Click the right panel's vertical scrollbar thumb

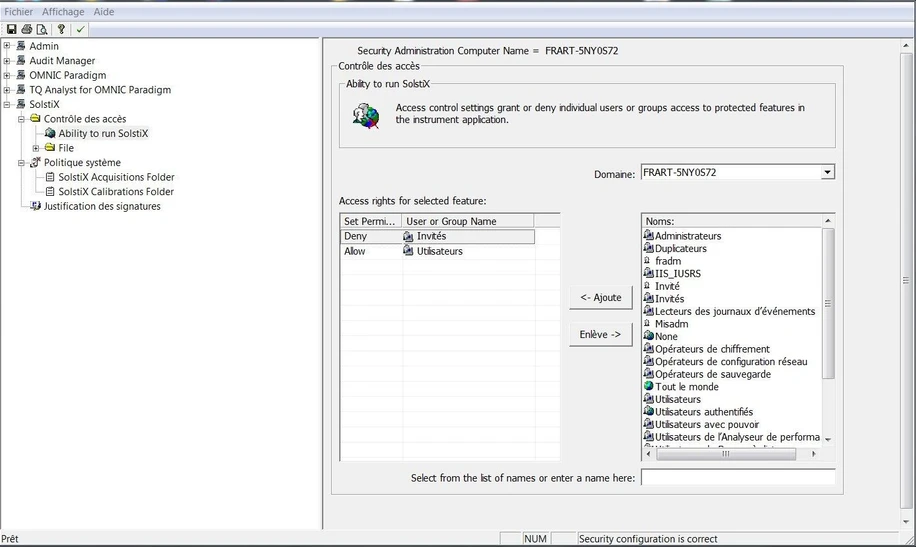point(906,281)
